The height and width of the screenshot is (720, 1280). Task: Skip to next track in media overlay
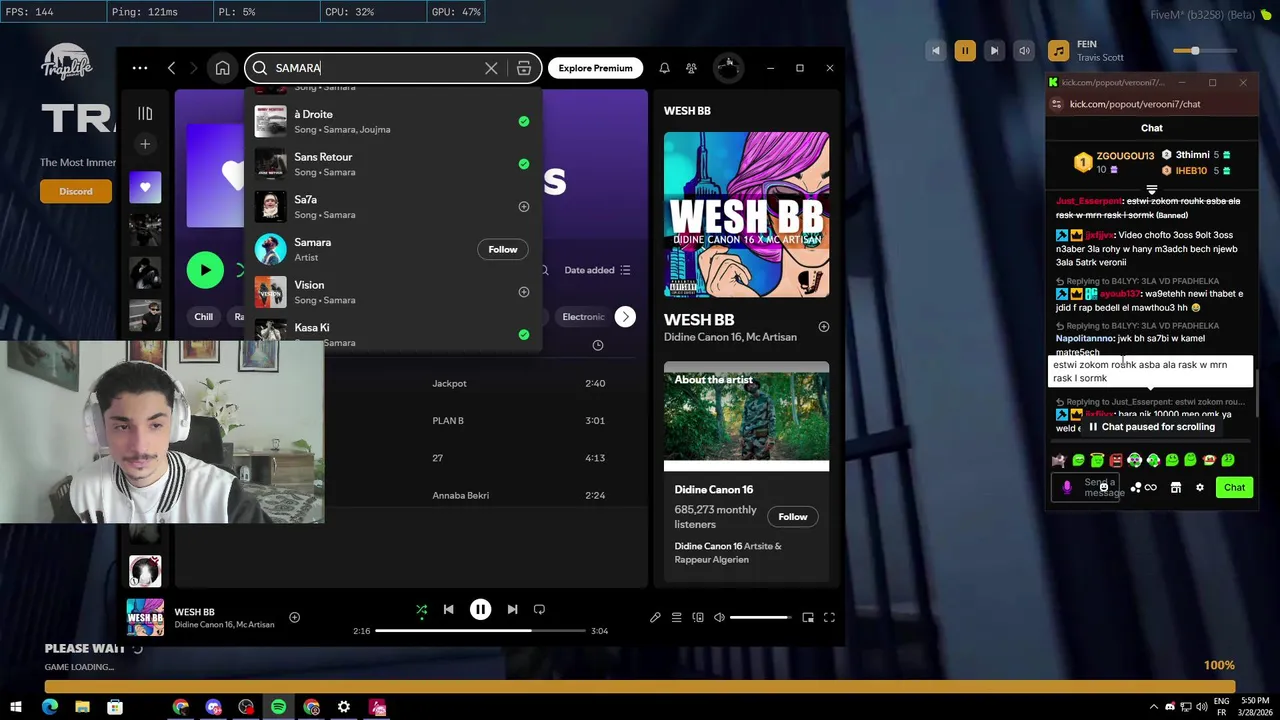994,50
